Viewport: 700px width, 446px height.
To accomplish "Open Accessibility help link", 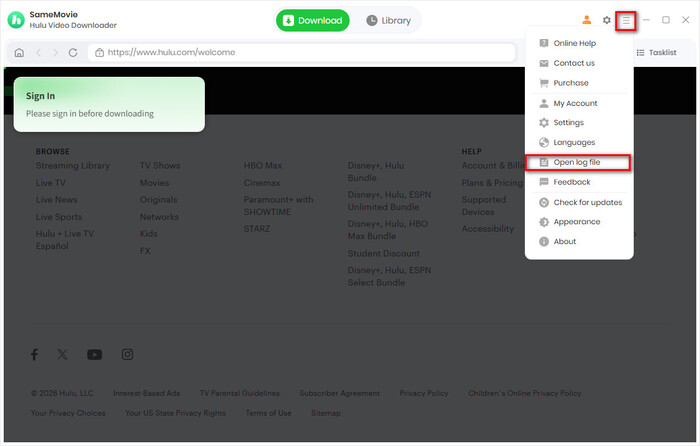I will point(488,229).
